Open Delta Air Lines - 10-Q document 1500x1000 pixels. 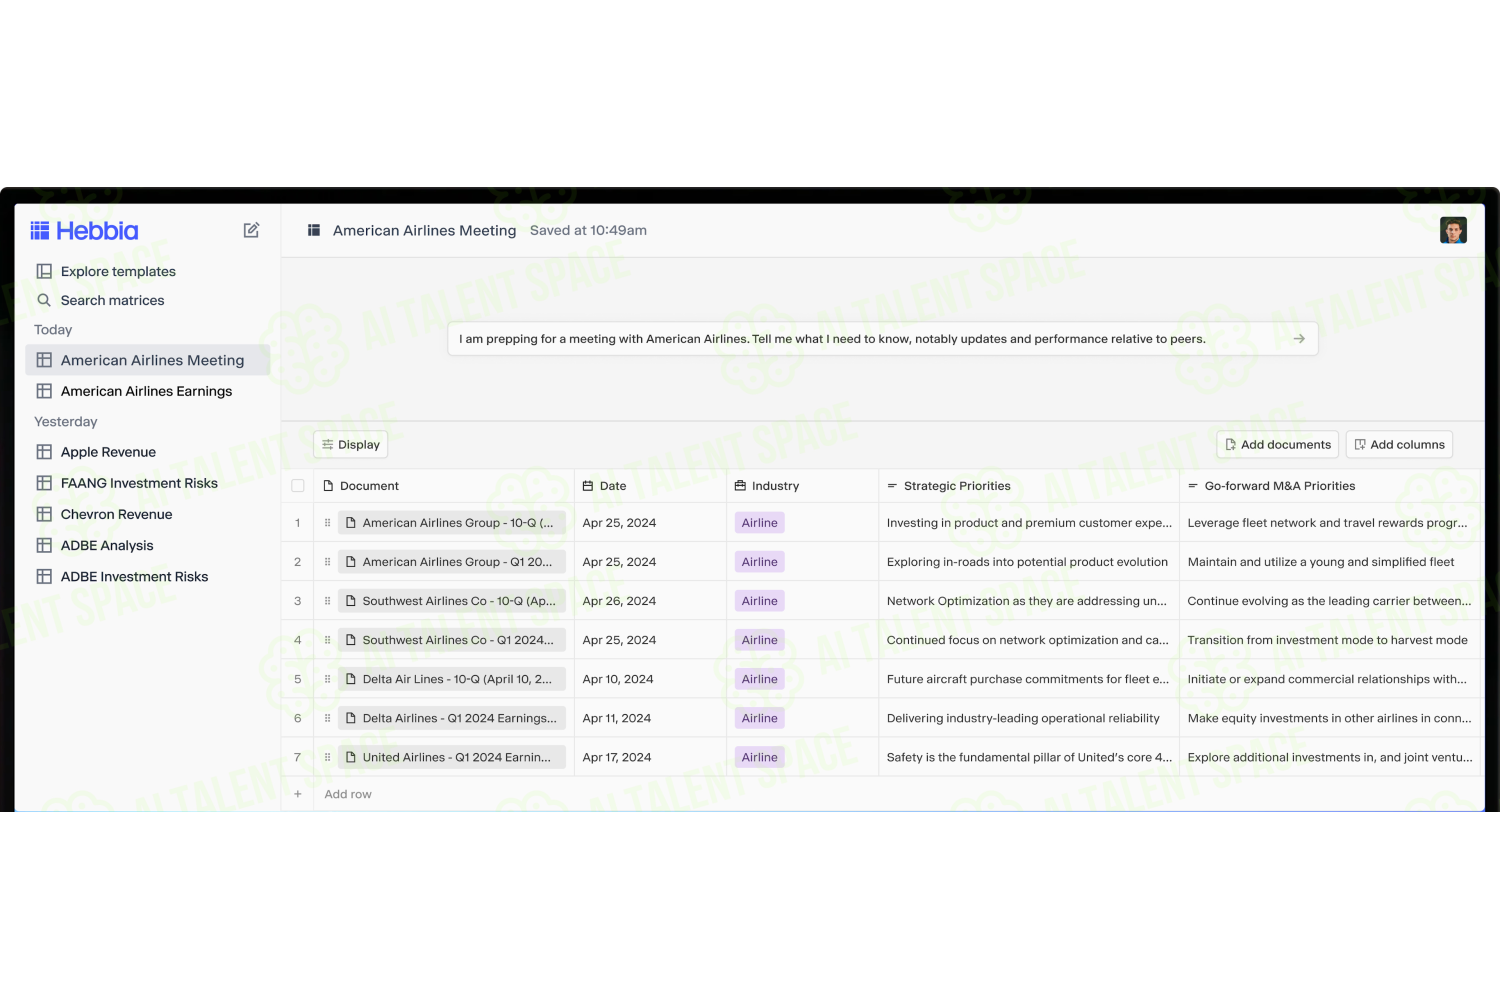(452, 679)
